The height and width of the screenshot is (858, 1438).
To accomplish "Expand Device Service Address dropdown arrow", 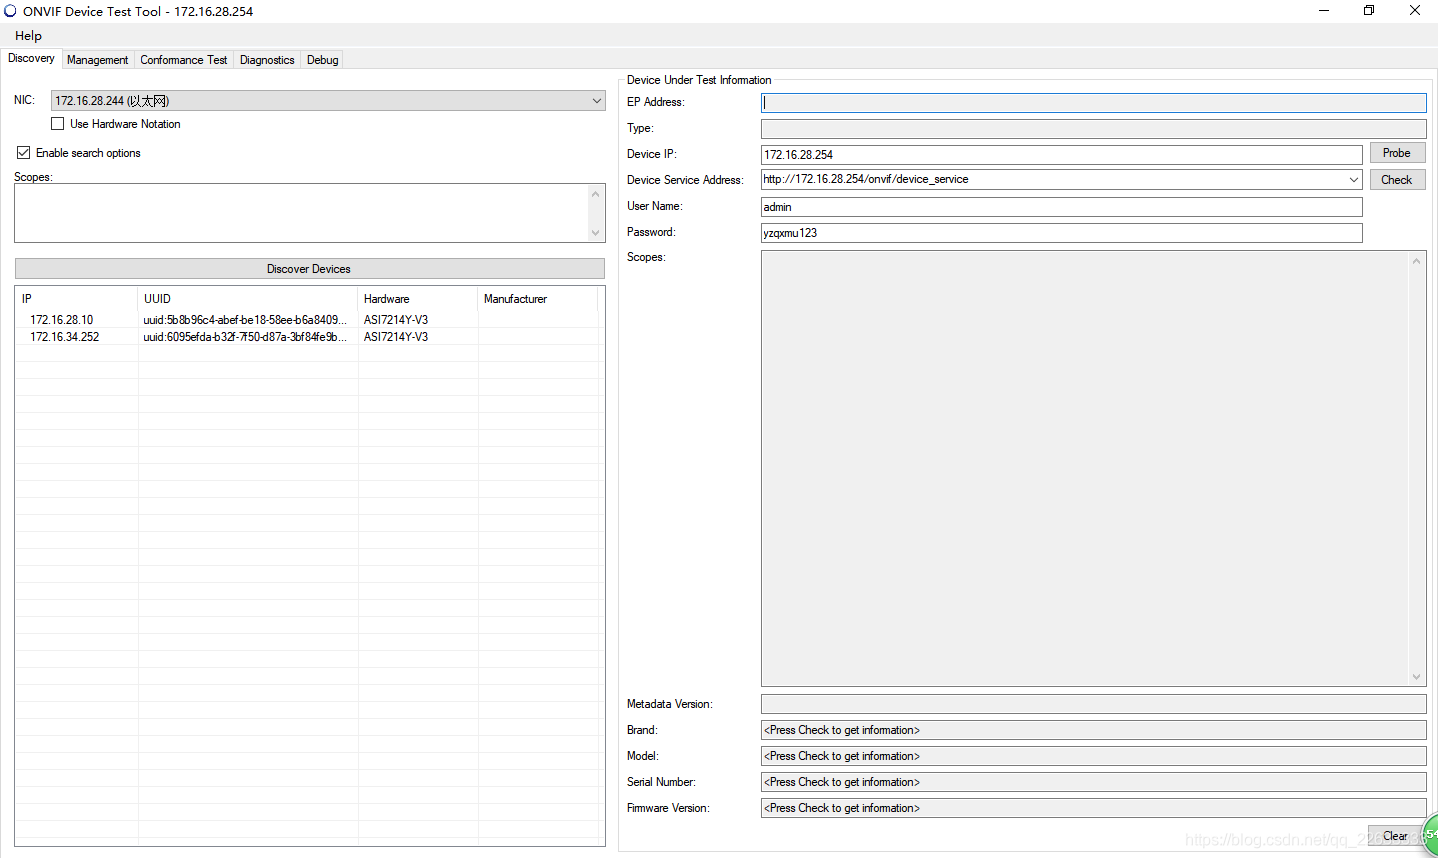I will tap(1353, 180).
